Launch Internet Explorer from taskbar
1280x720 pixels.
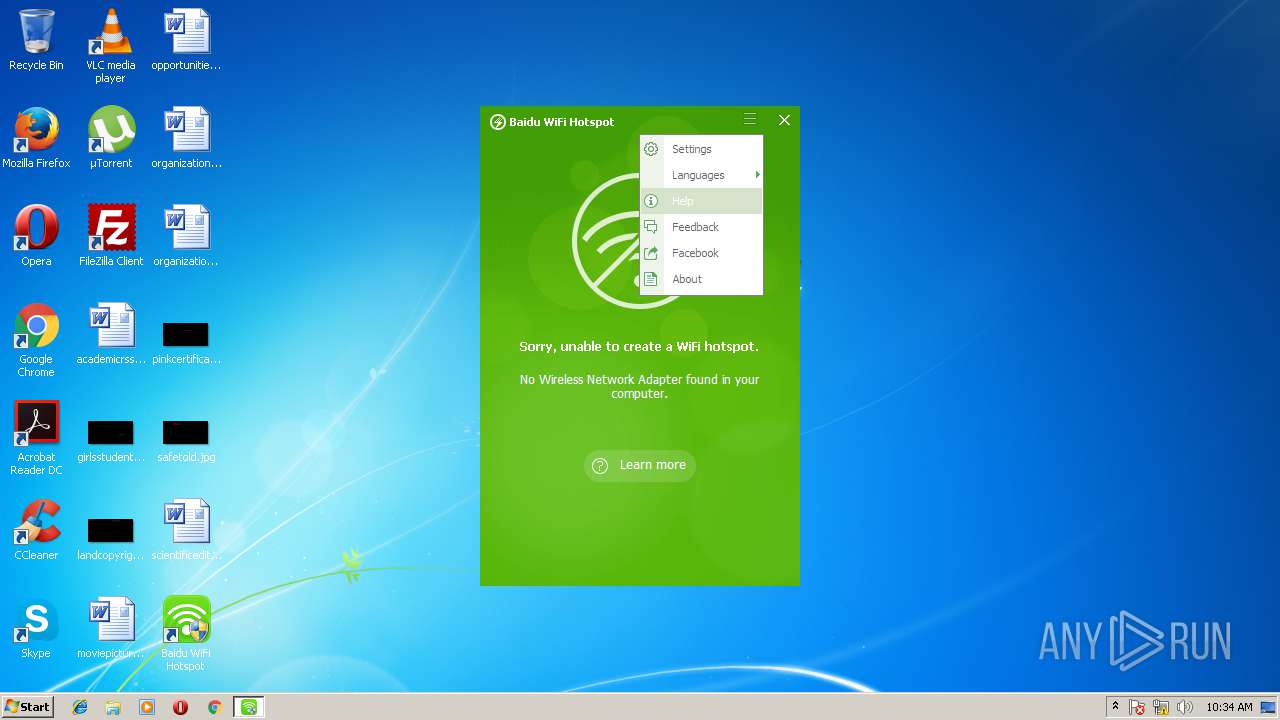coord(80,707)
